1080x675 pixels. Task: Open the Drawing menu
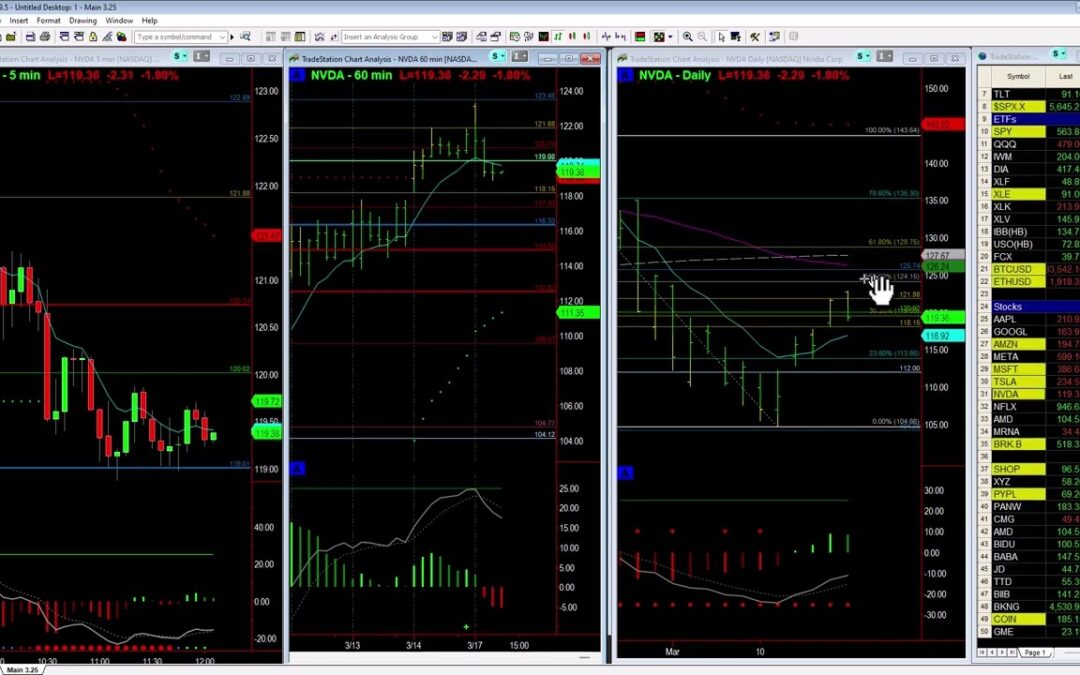(x=83, y=20)
